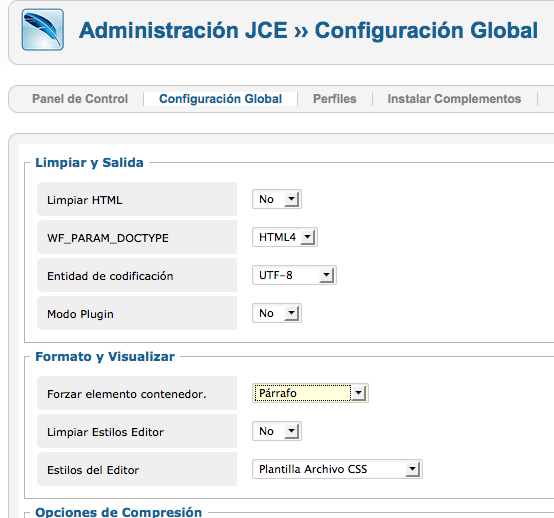554x518 pixels.
Task: Click the Formato y Visualizar section heading
Action: pos(105,357)
